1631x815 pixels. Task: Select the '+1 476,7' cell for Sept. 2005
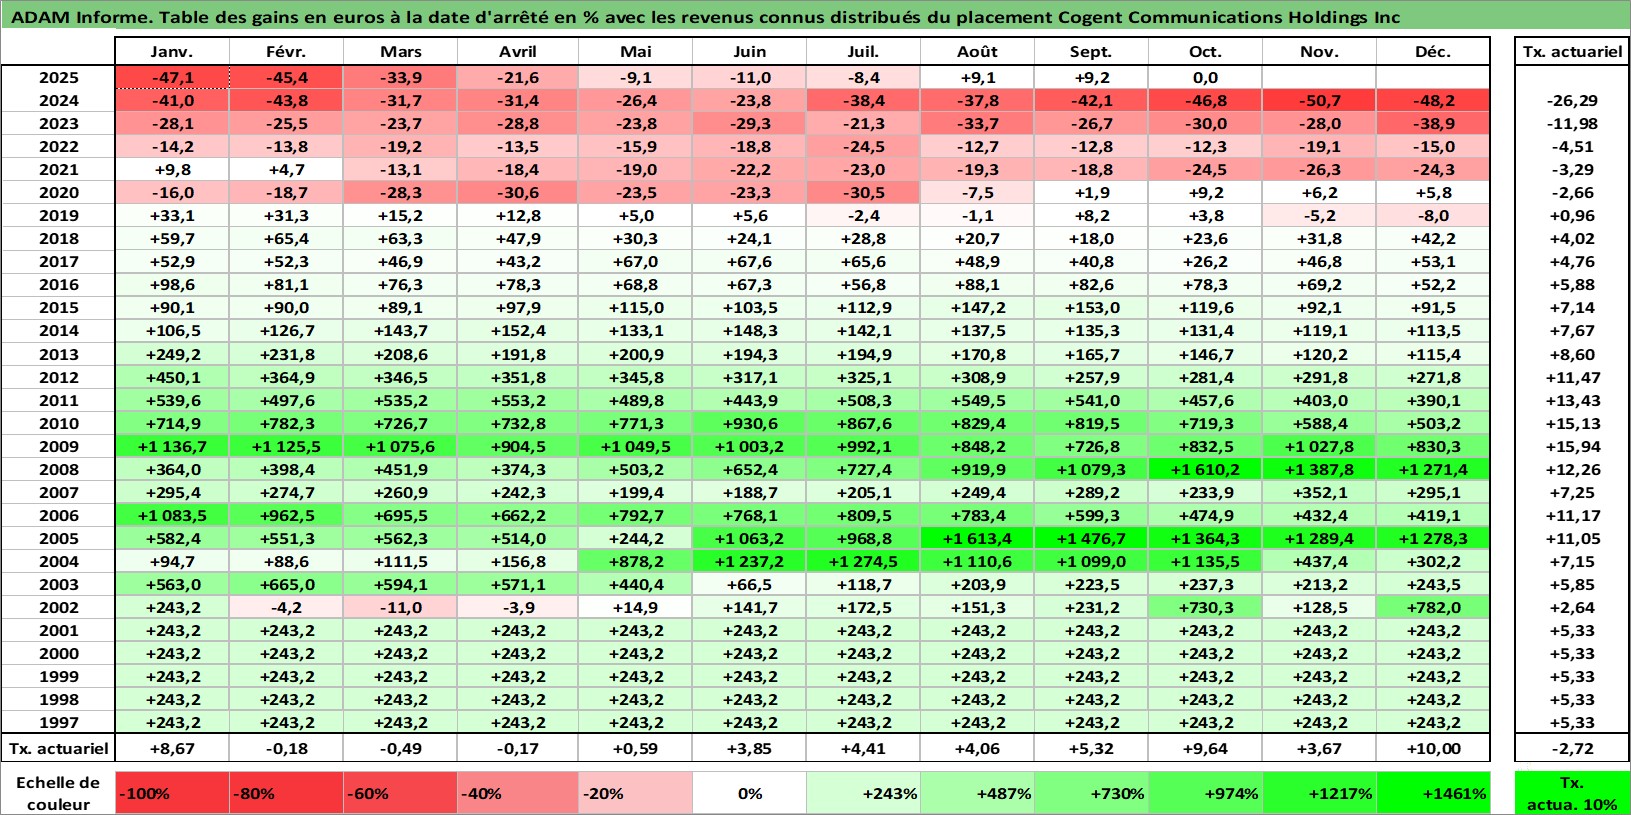1092,538
